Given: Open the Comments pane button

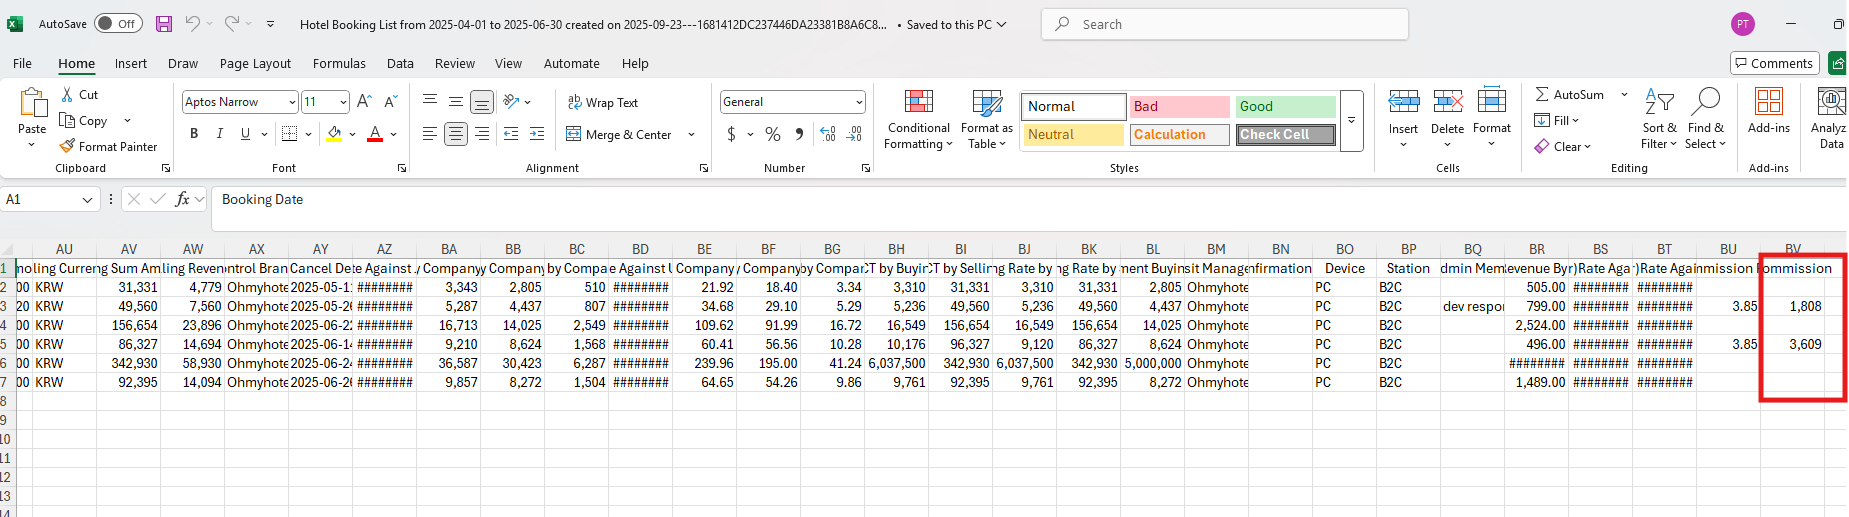Looking at the screenshot, I should pyautogui.click(x=1773, y=63).
